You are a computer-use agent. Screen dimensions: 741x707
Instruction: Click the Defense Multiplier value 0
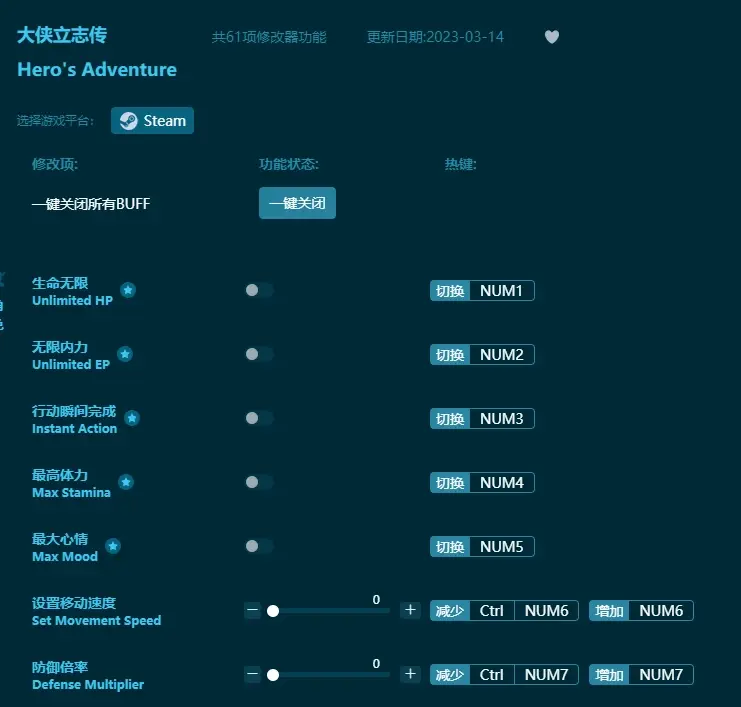(x=376, y=664)
